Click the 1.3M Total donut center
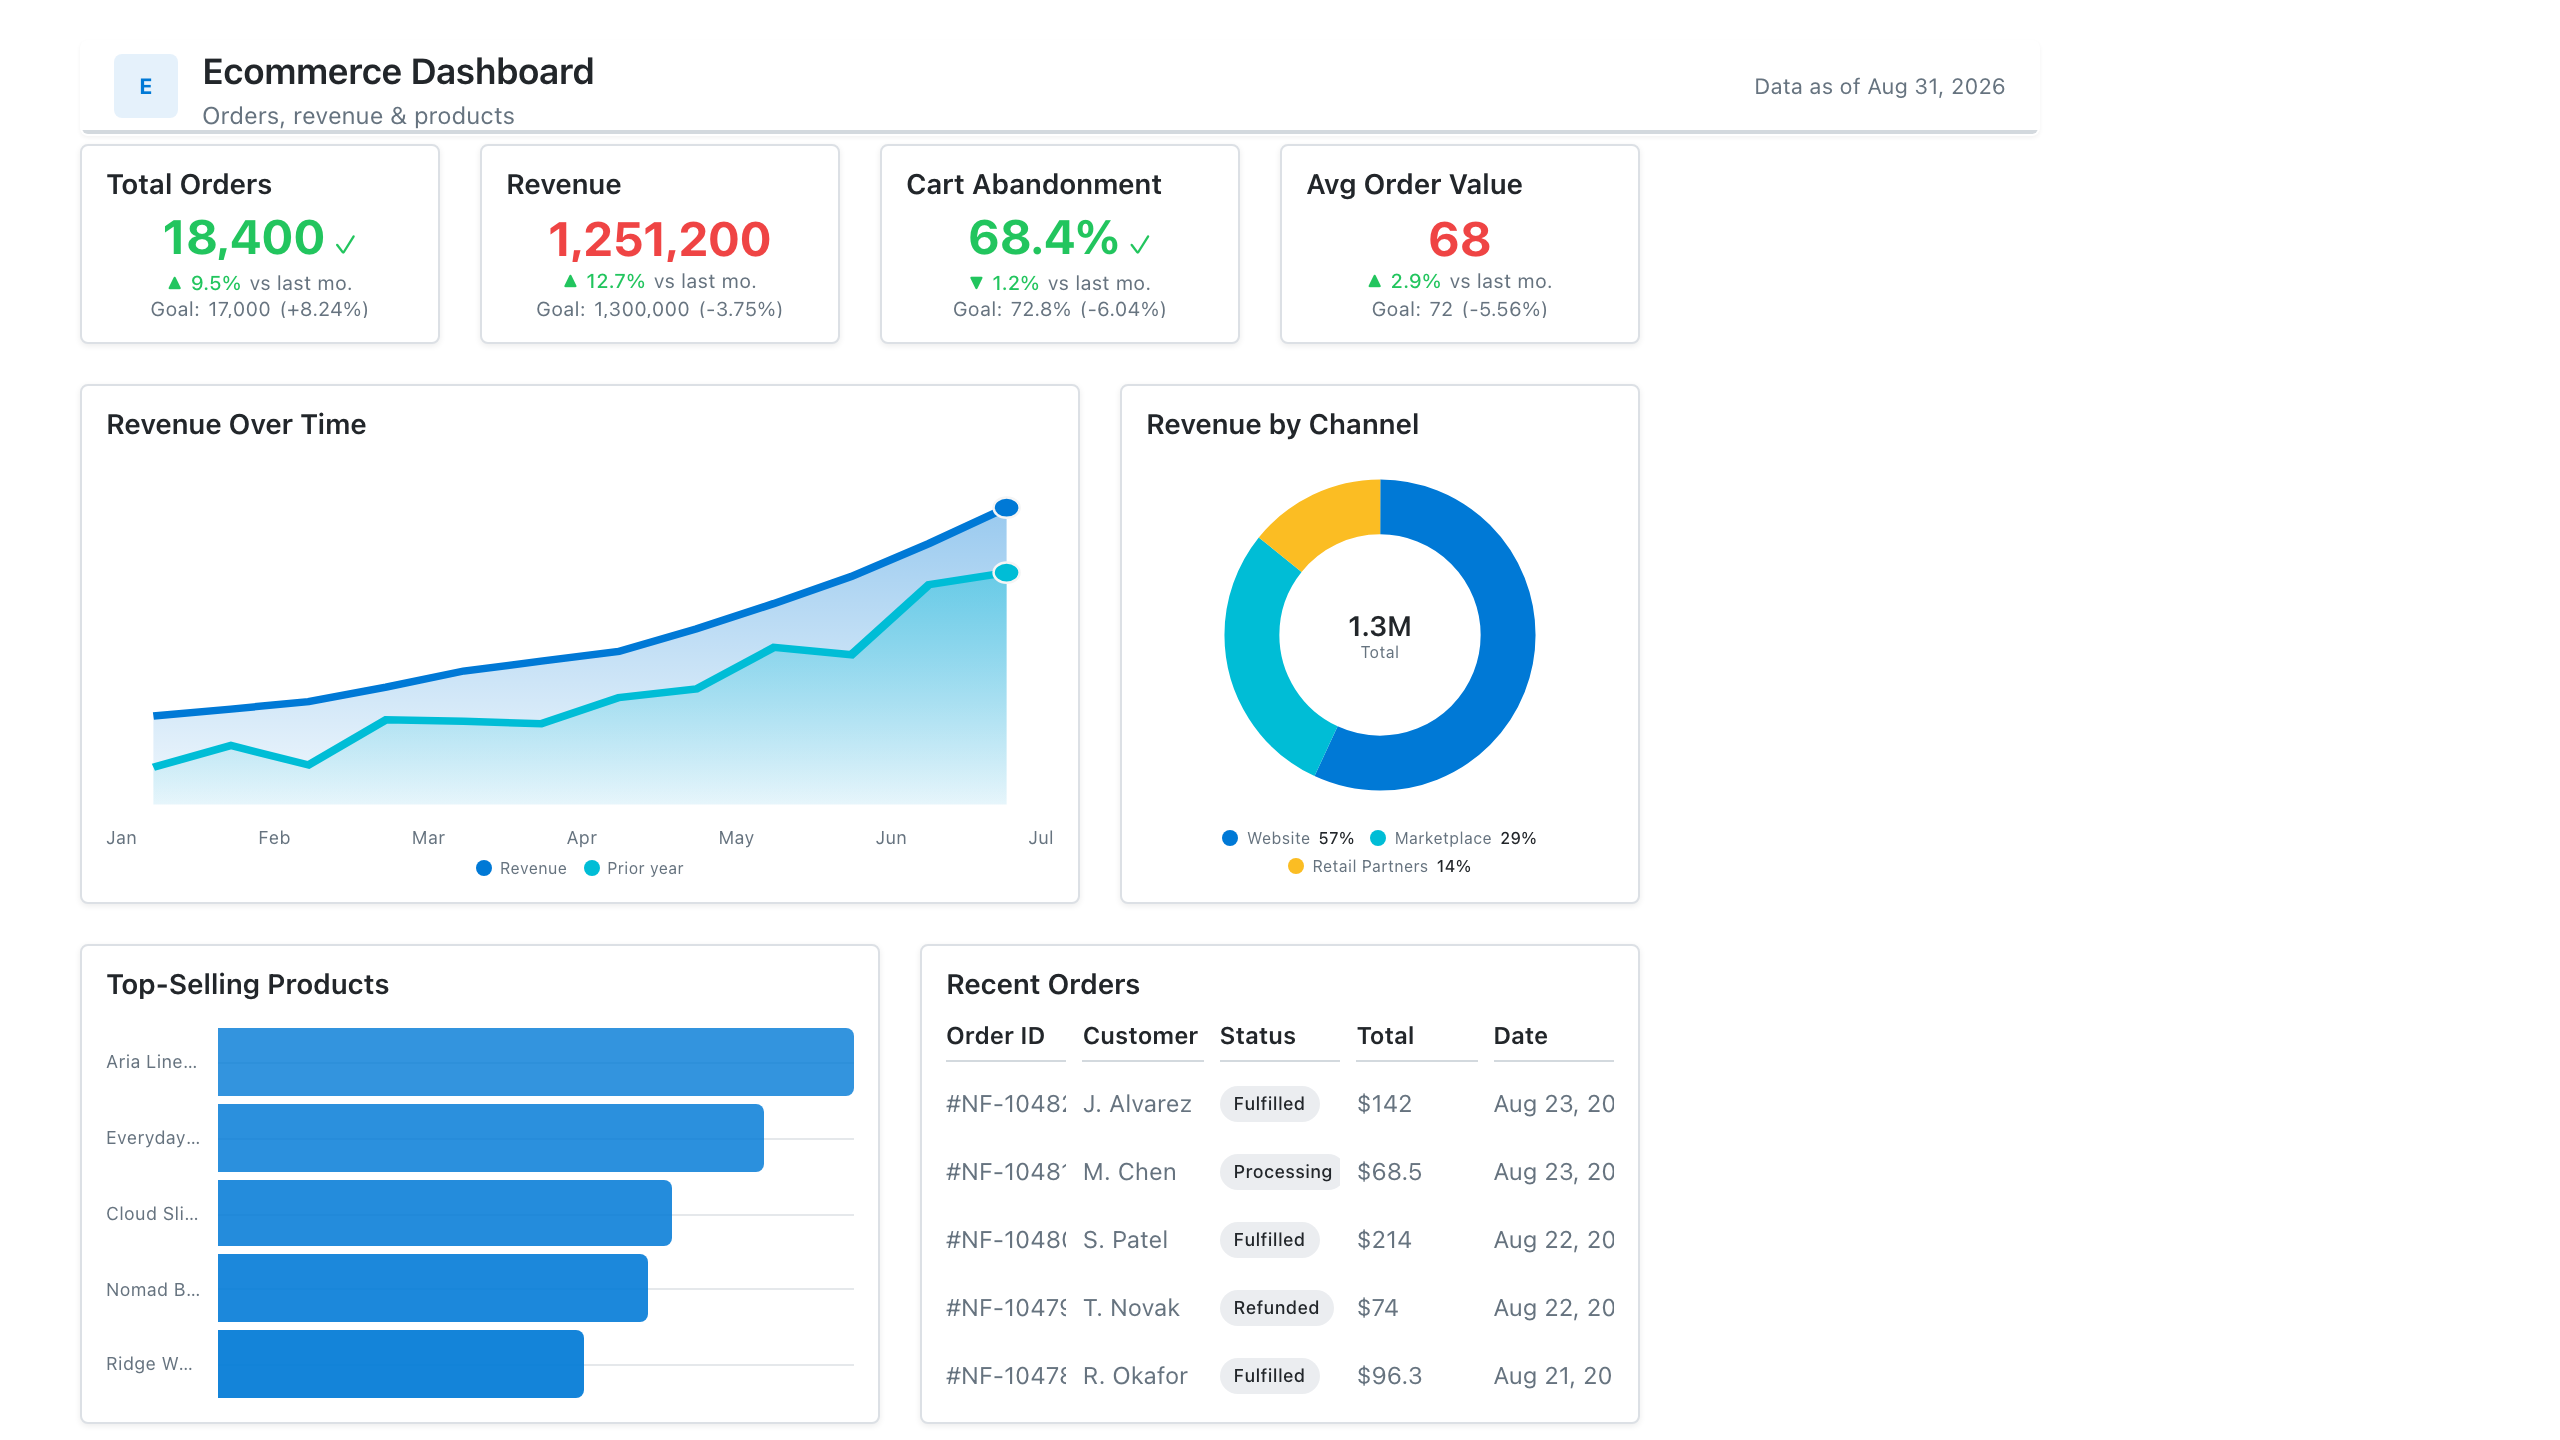Screen dimensions: 2560x1440 pyautogui.click(x=1380, y=636)
